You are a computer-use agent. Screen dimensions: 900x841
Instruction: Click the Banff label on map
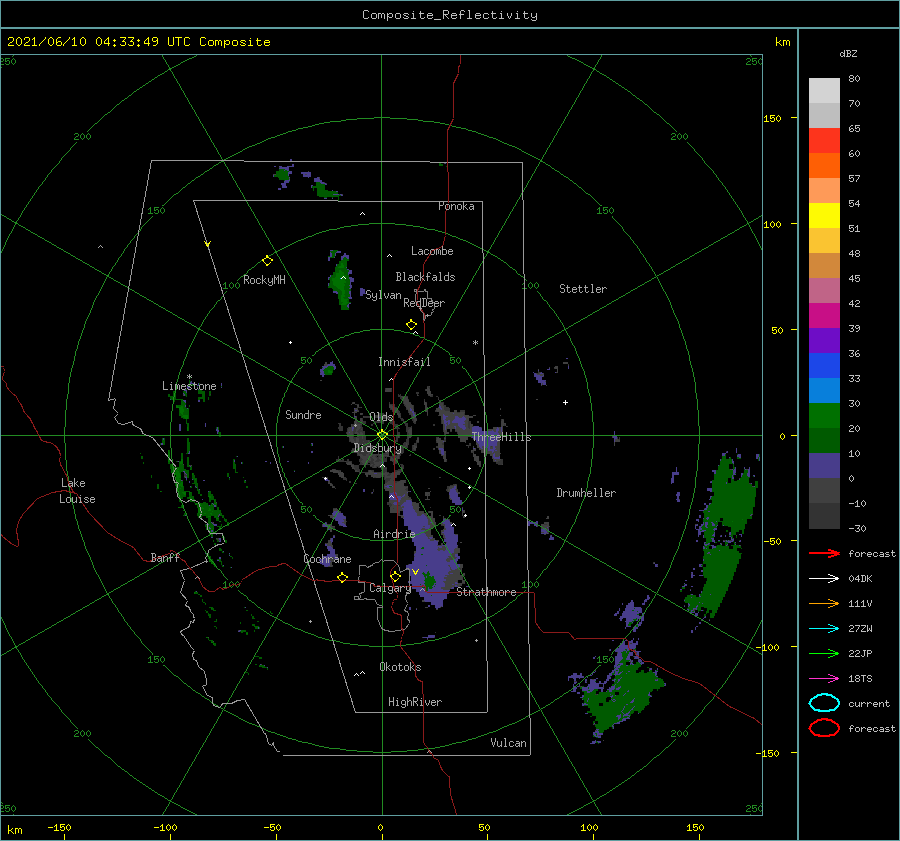point(165,557)
